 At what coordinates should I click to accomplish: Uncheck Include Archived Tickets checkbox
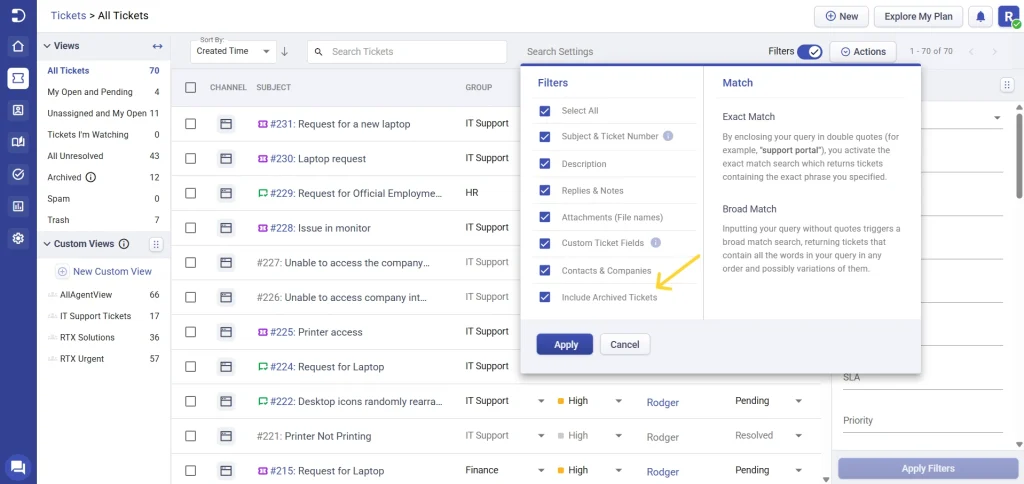tap(545, 297)
